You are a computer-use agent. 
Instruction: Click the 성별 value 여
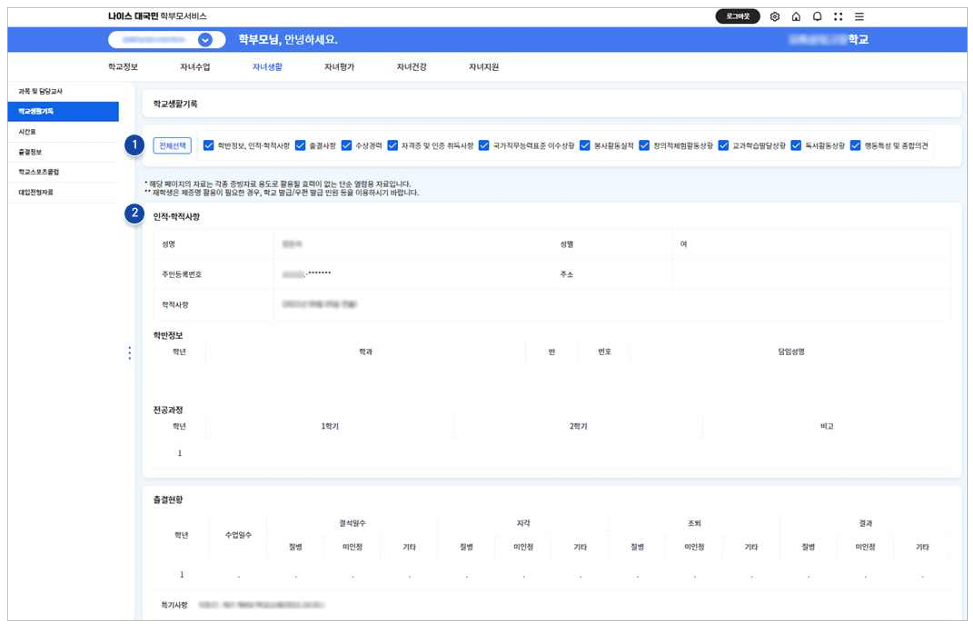[x=683, y=244]
